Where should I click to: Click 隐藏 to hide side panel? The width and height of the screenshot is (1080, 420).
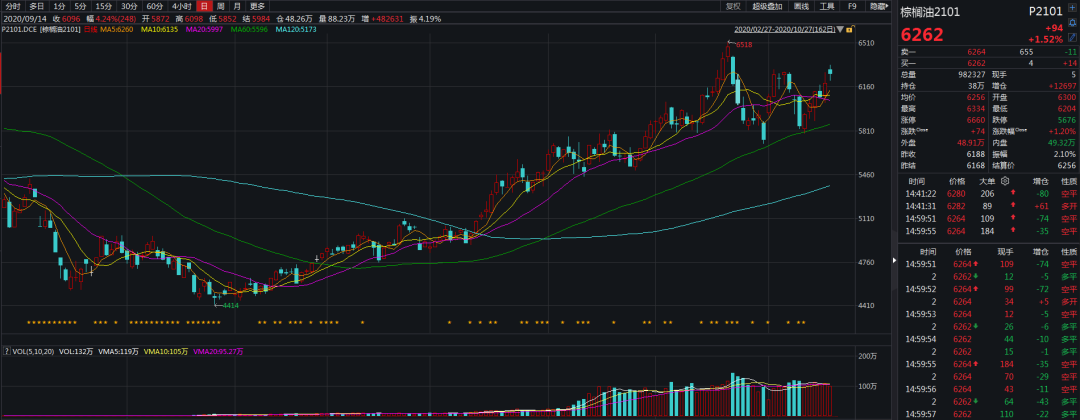click(878, 6)
